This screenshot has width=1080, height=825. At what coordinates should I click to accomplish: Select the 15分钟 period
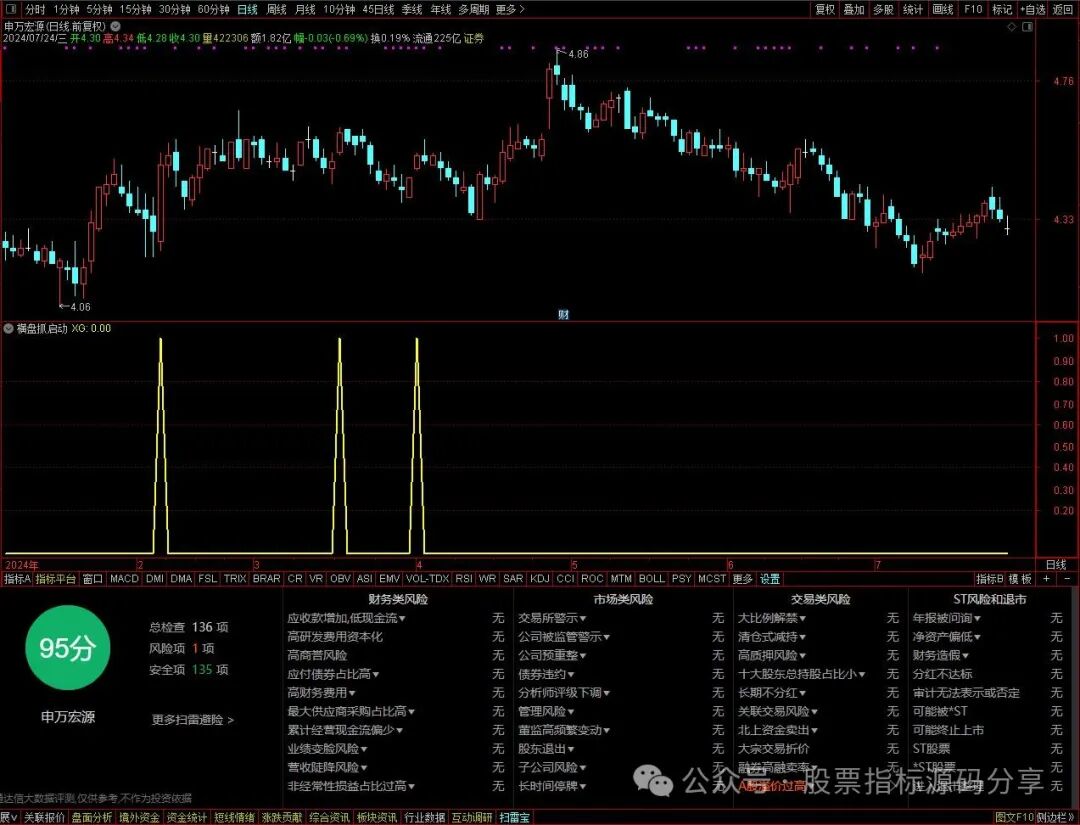(x=135, y=9)
